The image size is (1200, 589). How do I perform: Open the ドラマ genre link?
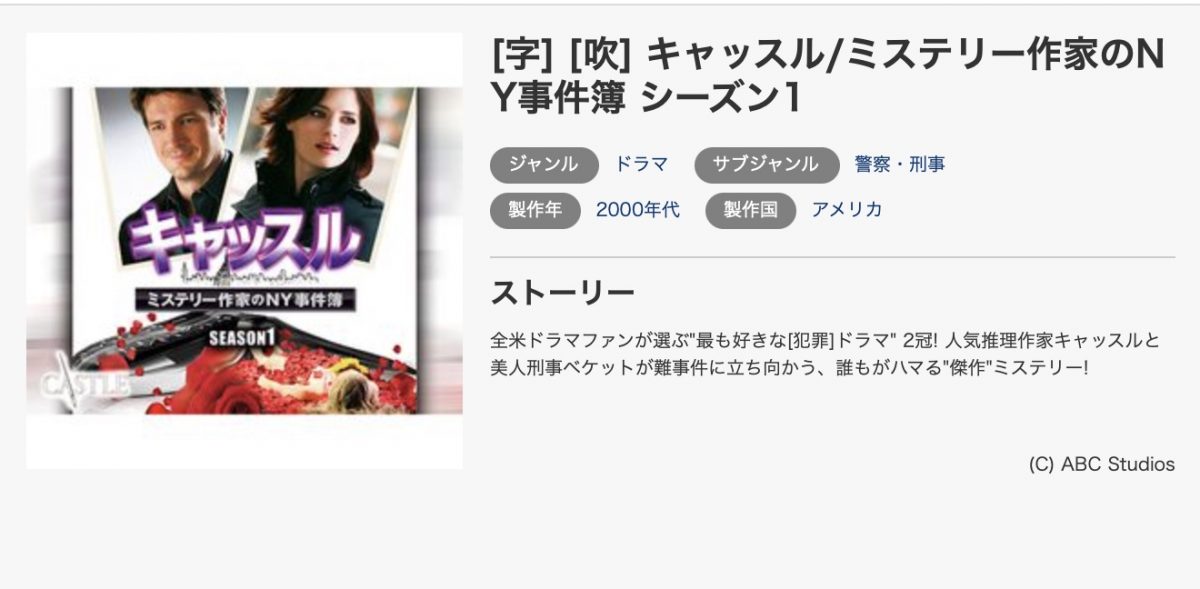[641, 165]
